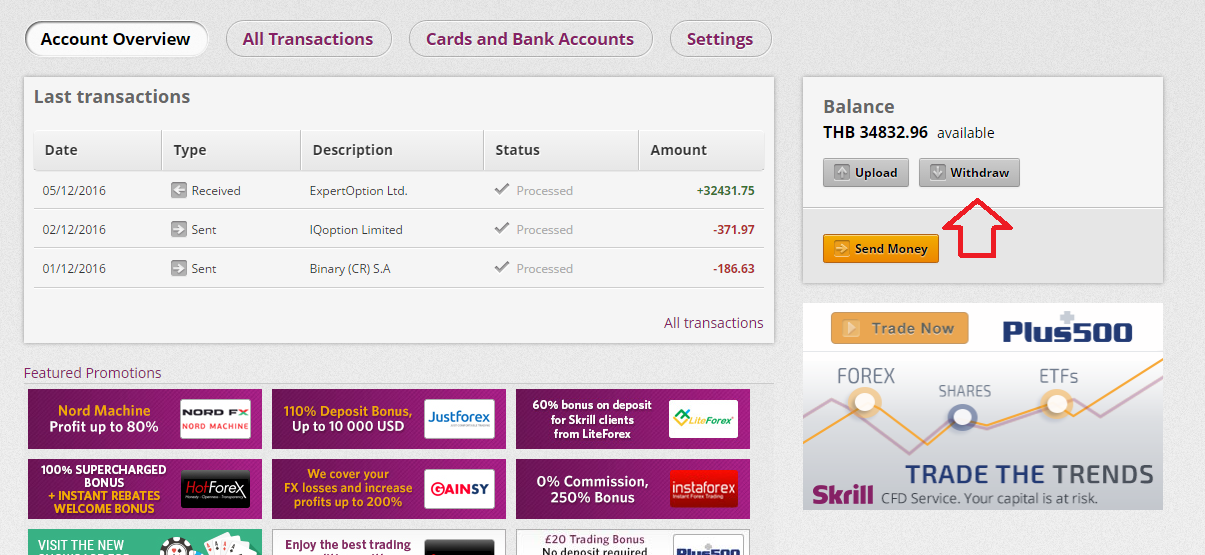Open the Account Overview tab
The width and height of the screenshot is (1205, 555).
coord(116,39)
